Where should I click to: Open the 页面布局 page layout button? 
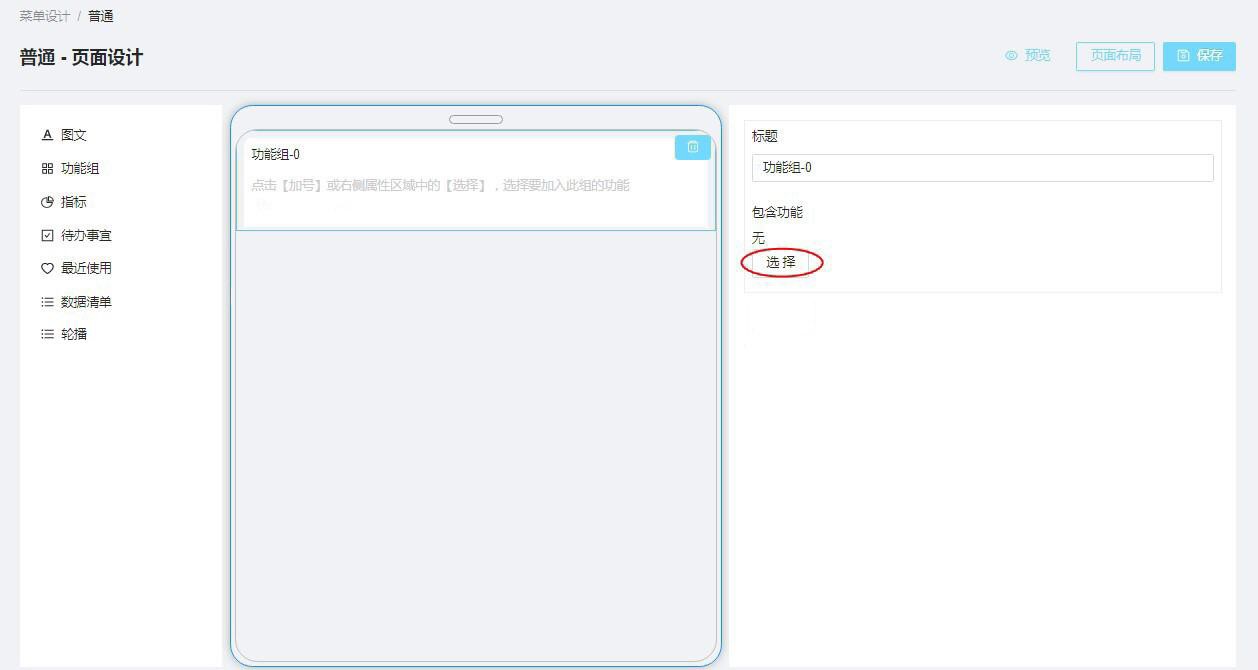pyautogui.click(x=1115, y=56)
